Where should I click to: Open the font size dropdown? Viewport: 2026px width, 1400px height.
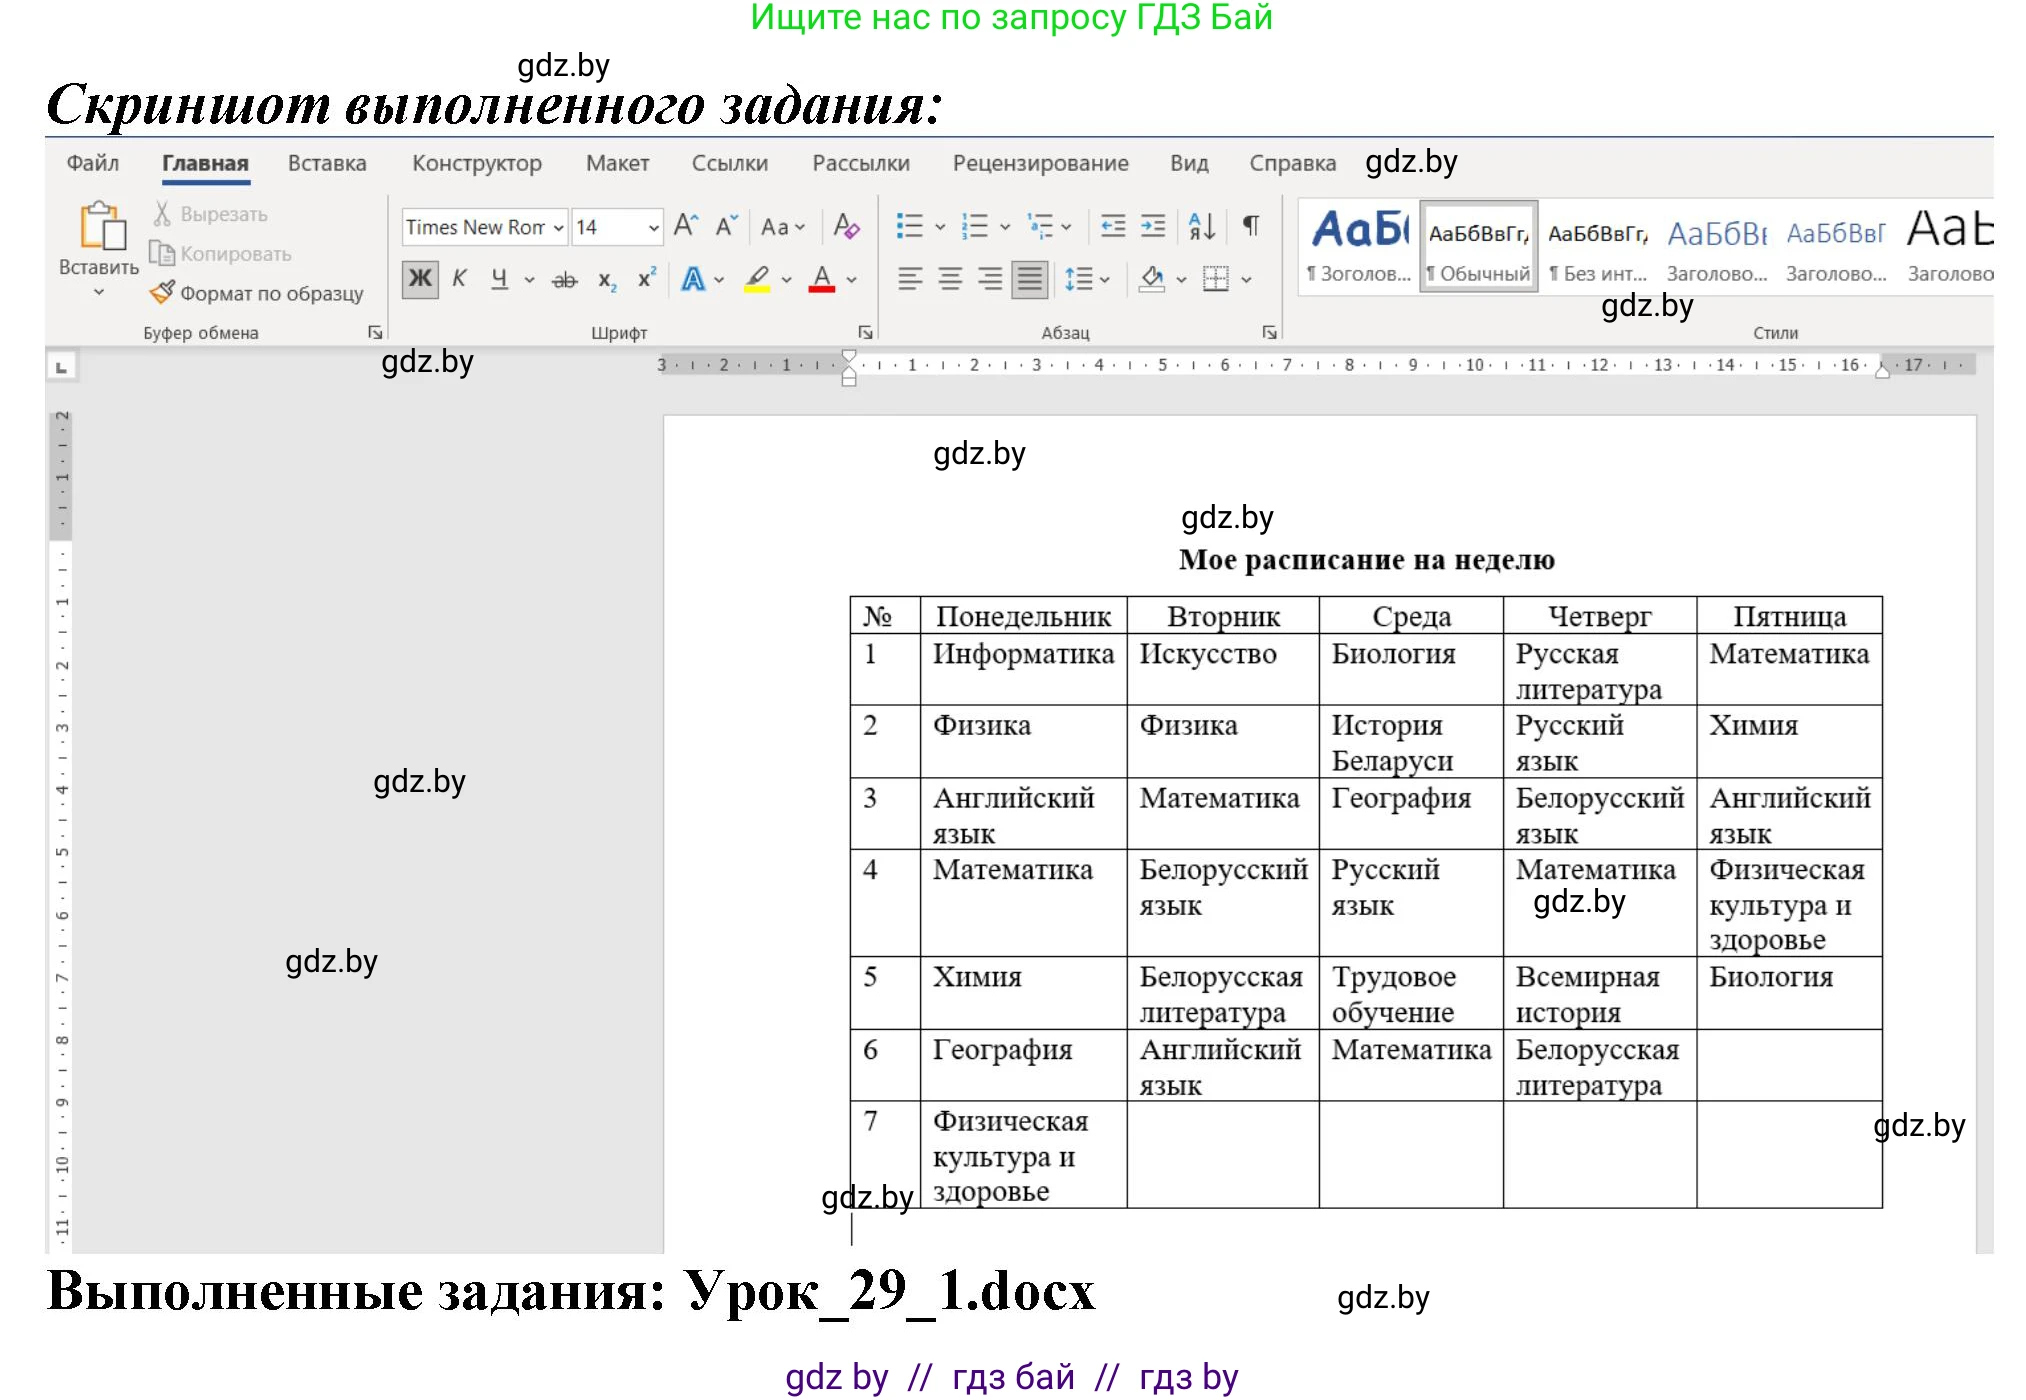653,227
